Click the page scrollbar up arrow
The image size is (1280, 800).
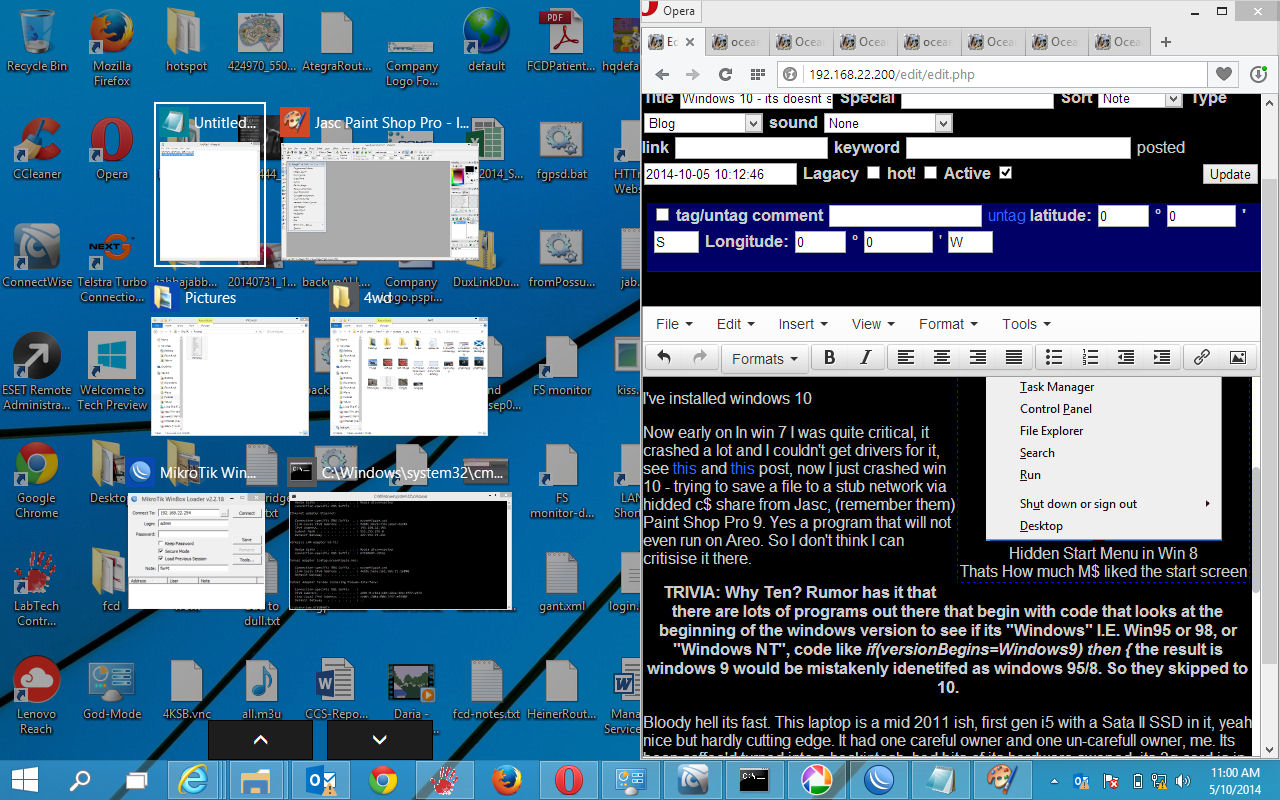pyautogui.click(x=1270, y=104)
